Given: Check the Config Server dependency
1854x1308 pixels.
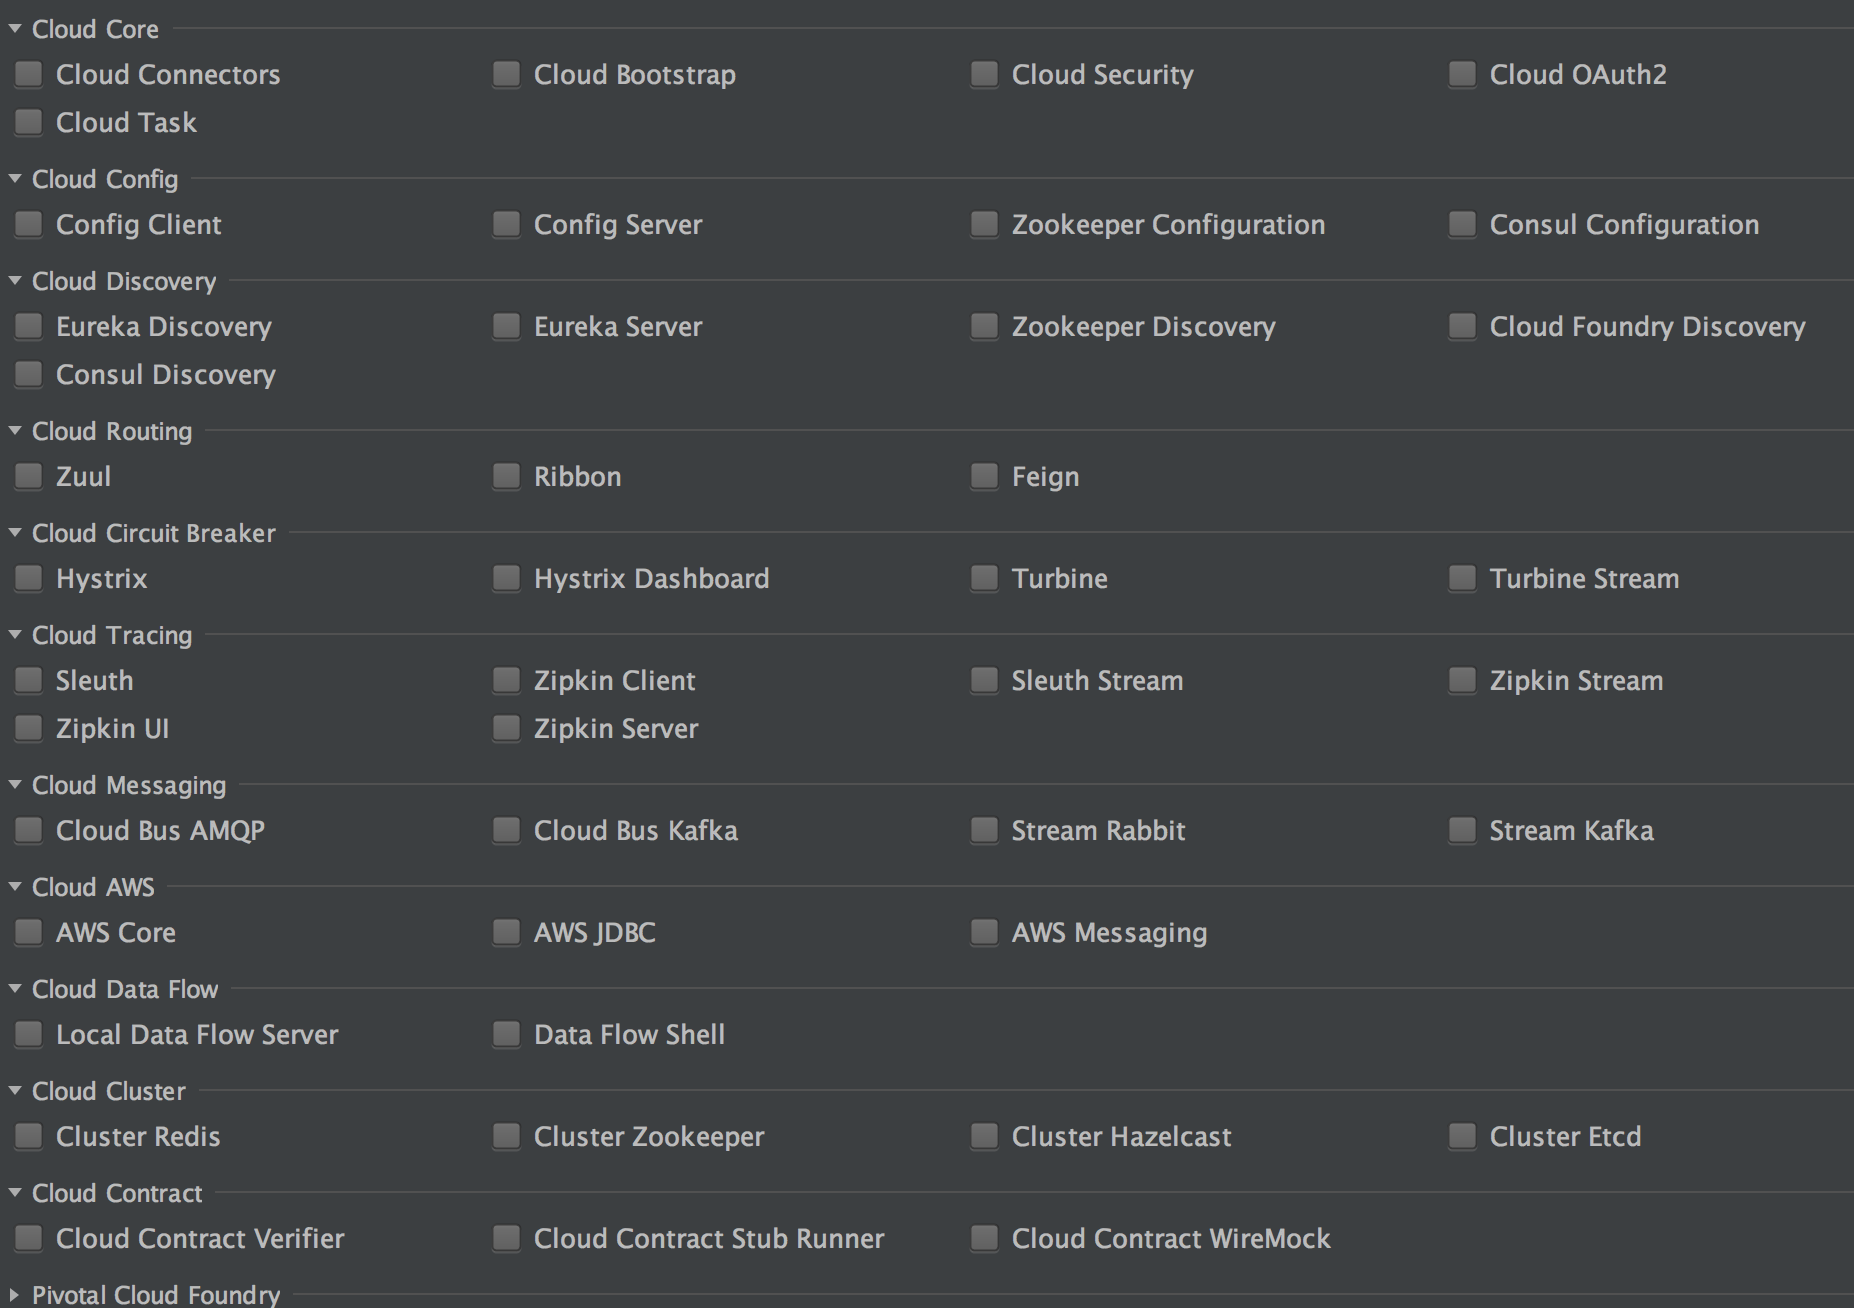Looking at the screenshot, I should pyautogui.click(x=506, y=224).
